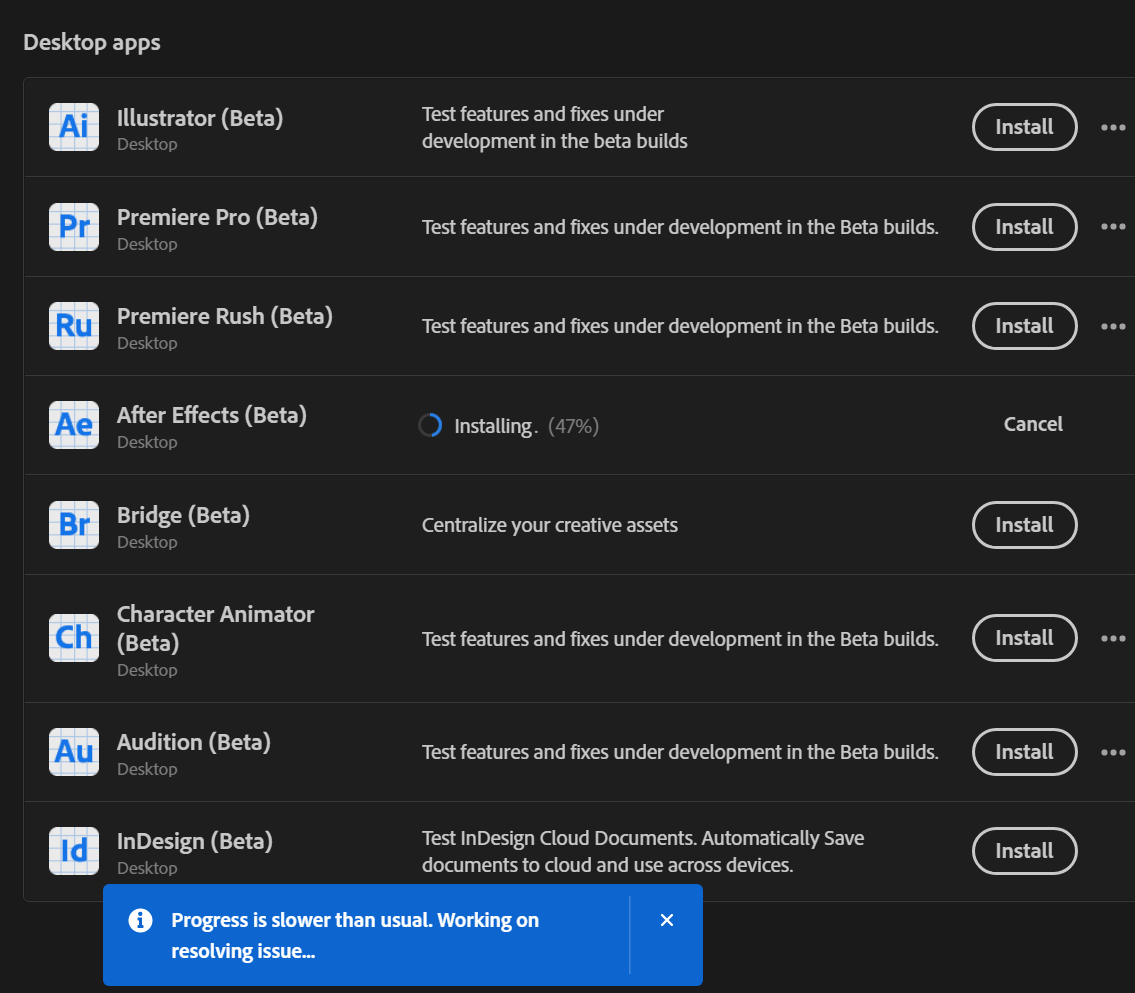The height and width of the screenshot is (993, 1135).
Task: Click the Illustrator (Beta) app icon
Action: tap(73, 127)
